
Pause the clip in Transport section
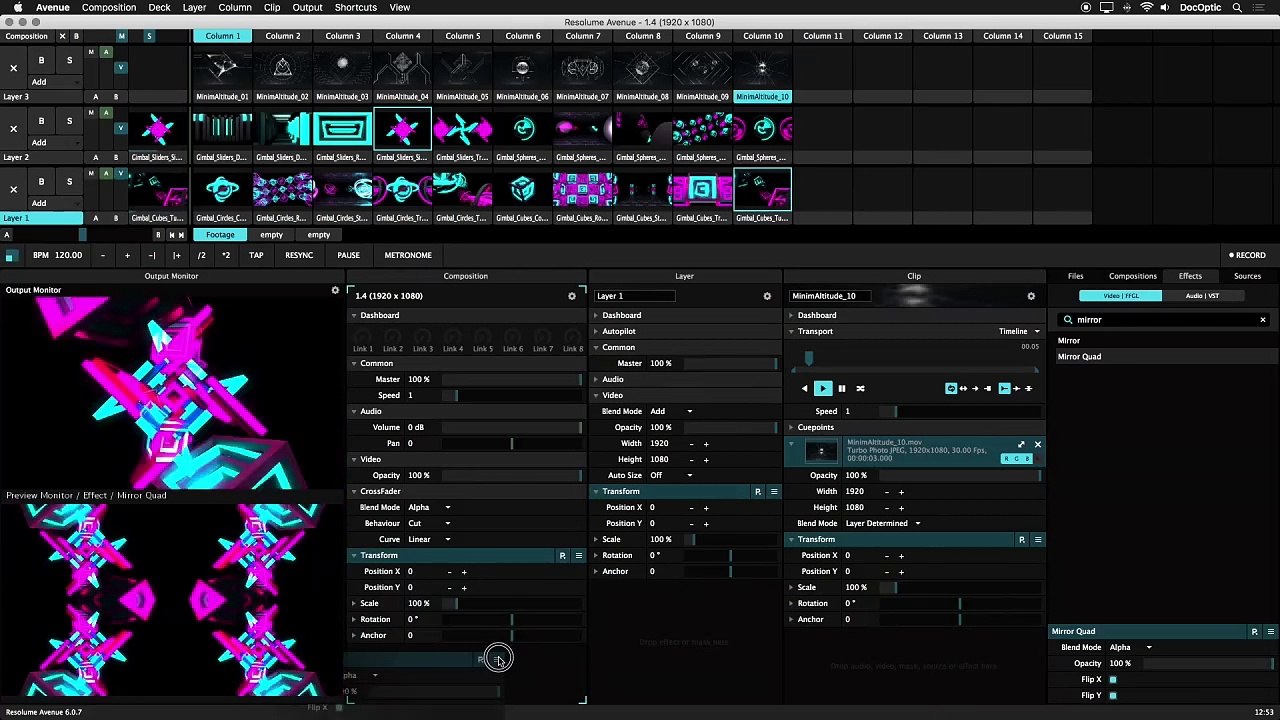pos(841,388)
